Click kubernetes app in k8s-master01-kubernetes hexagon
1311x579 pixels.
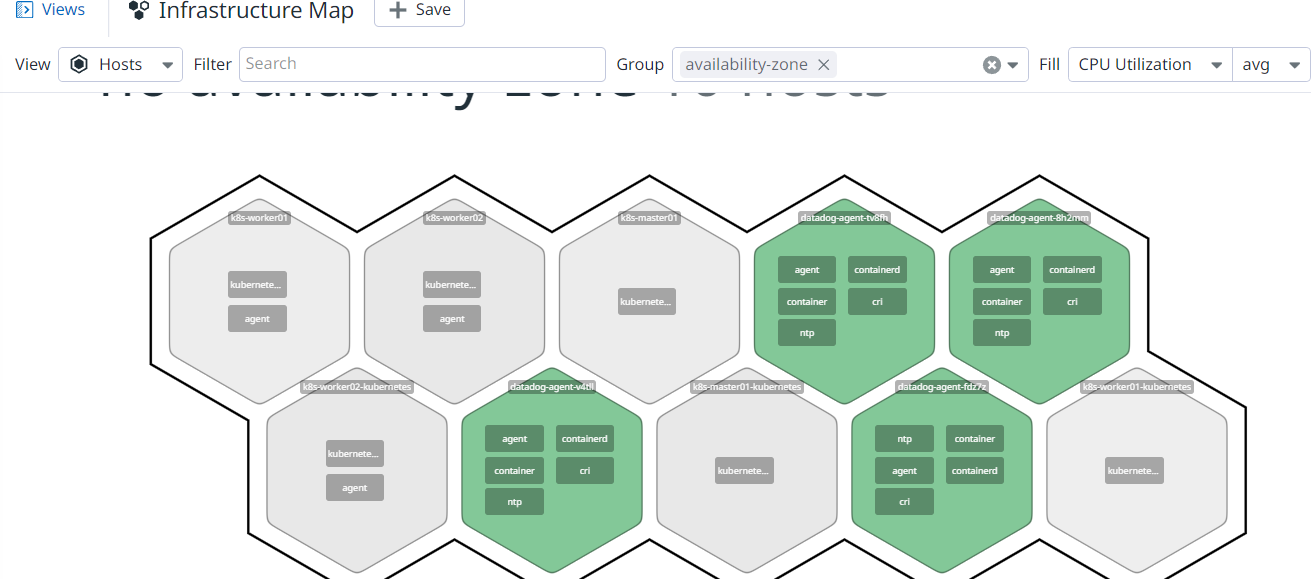[x=744, y=471]
